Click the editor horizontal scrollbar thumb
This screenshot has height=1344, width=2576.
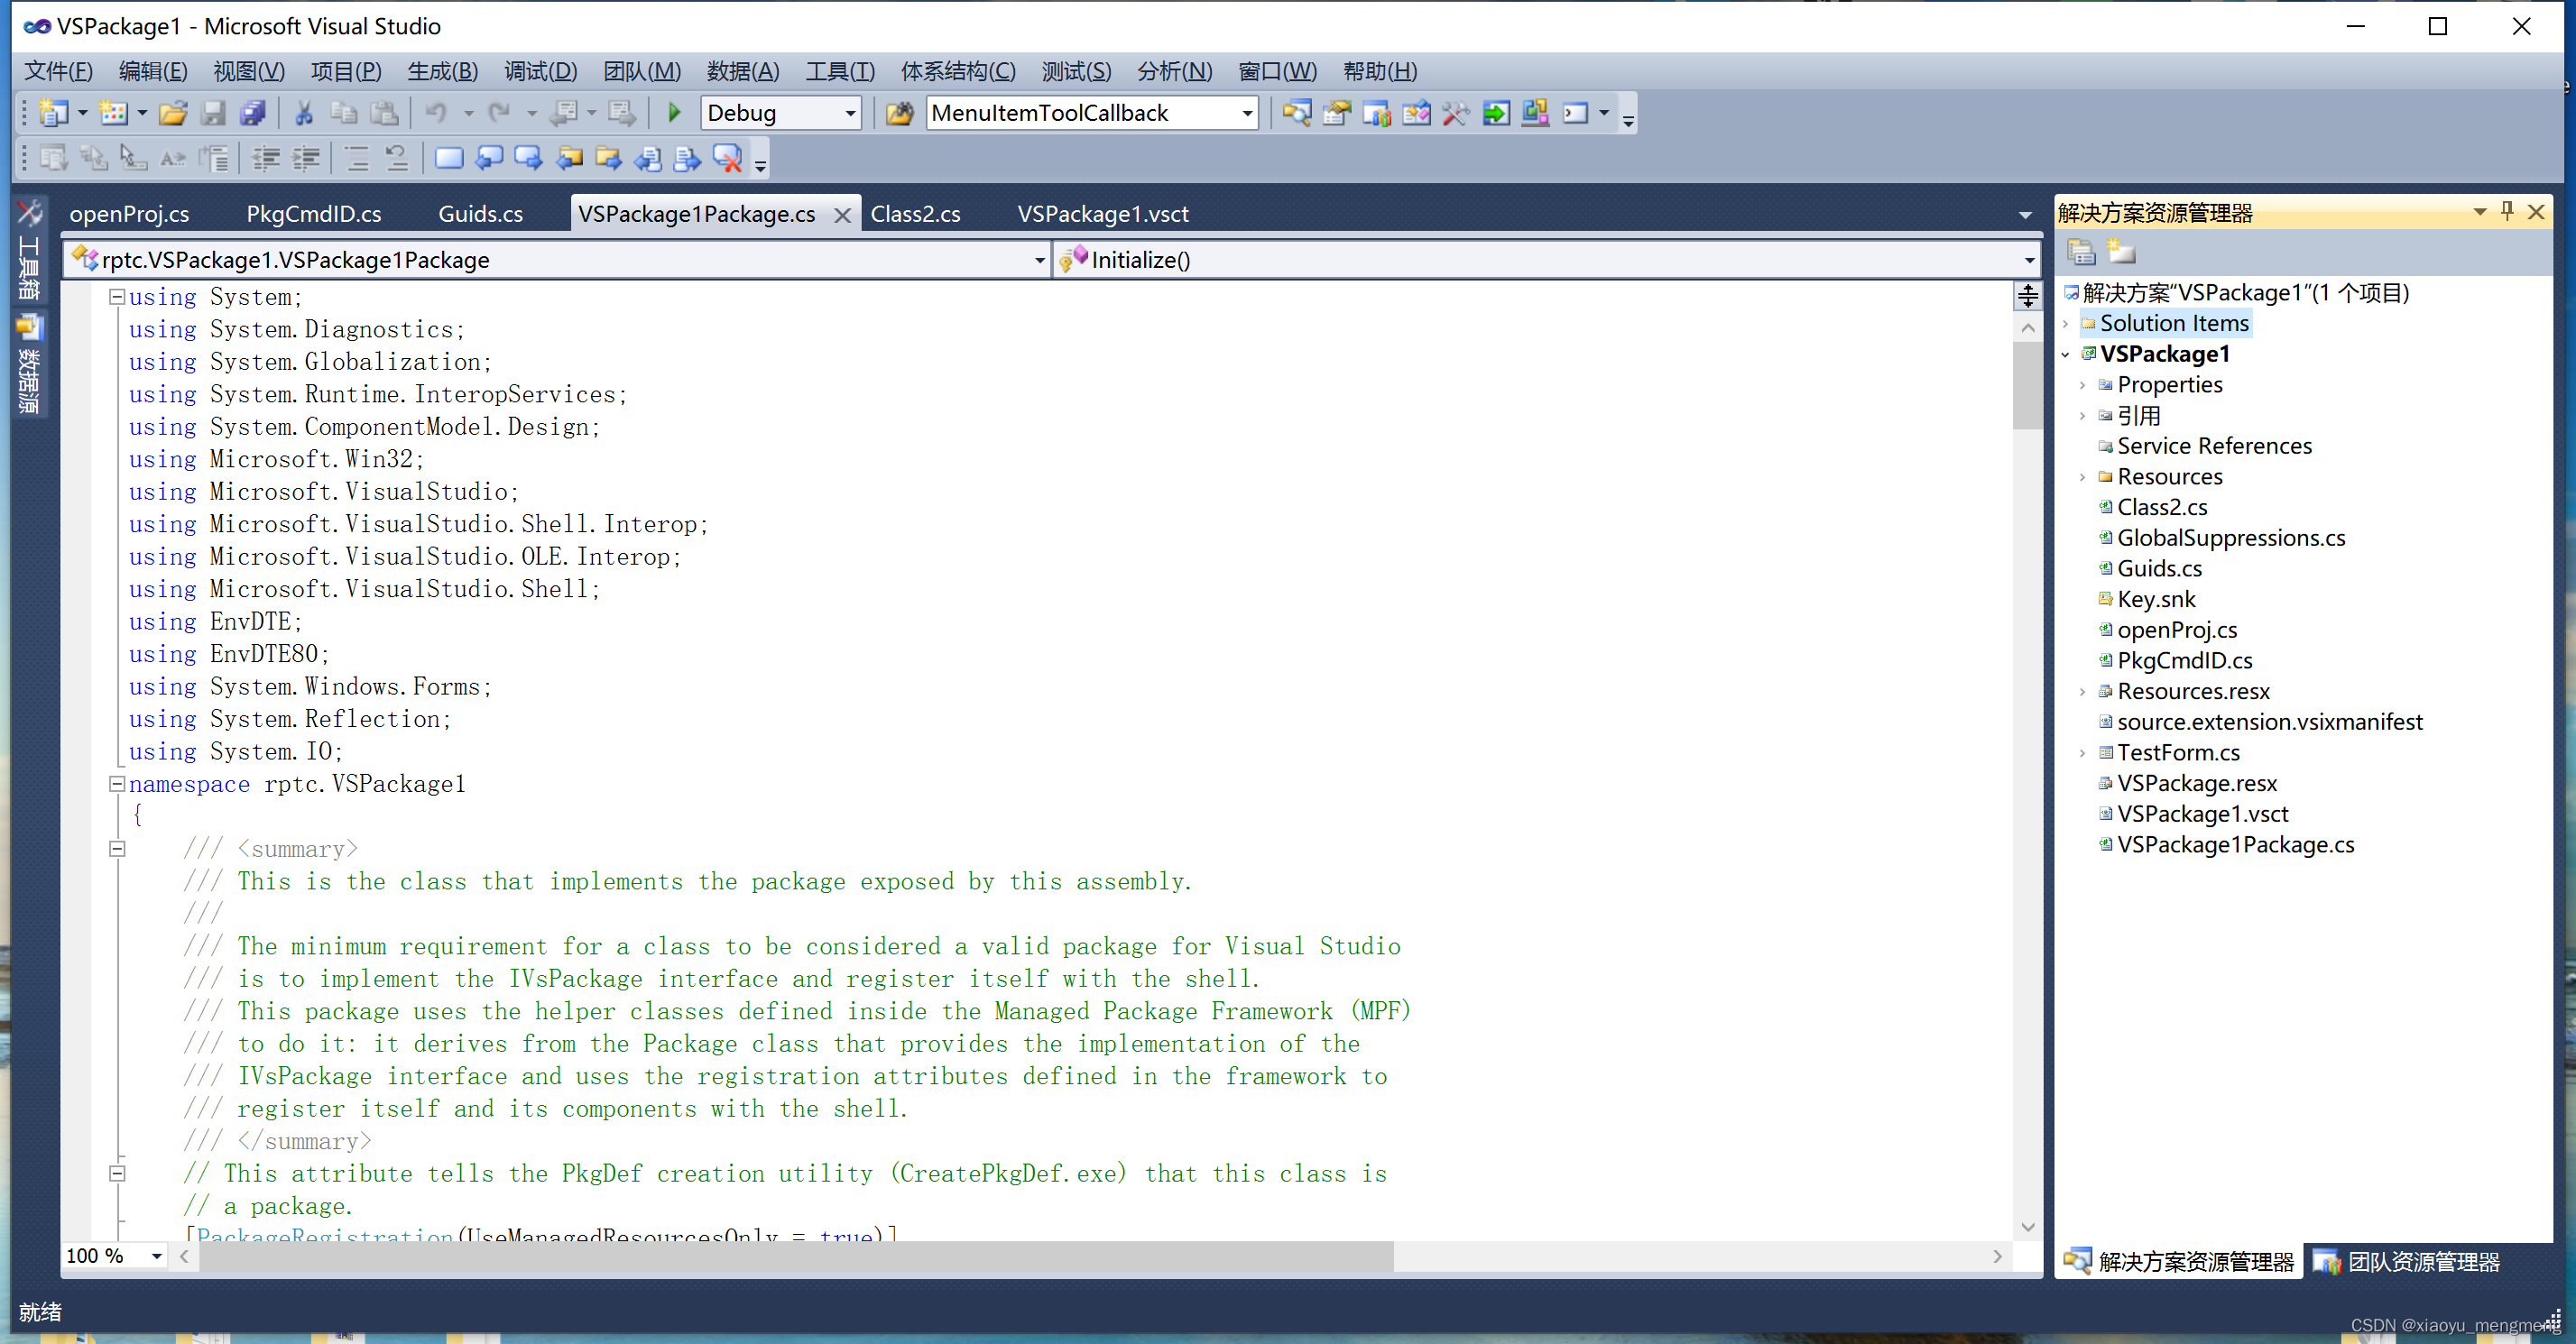tap(796, 1256)
